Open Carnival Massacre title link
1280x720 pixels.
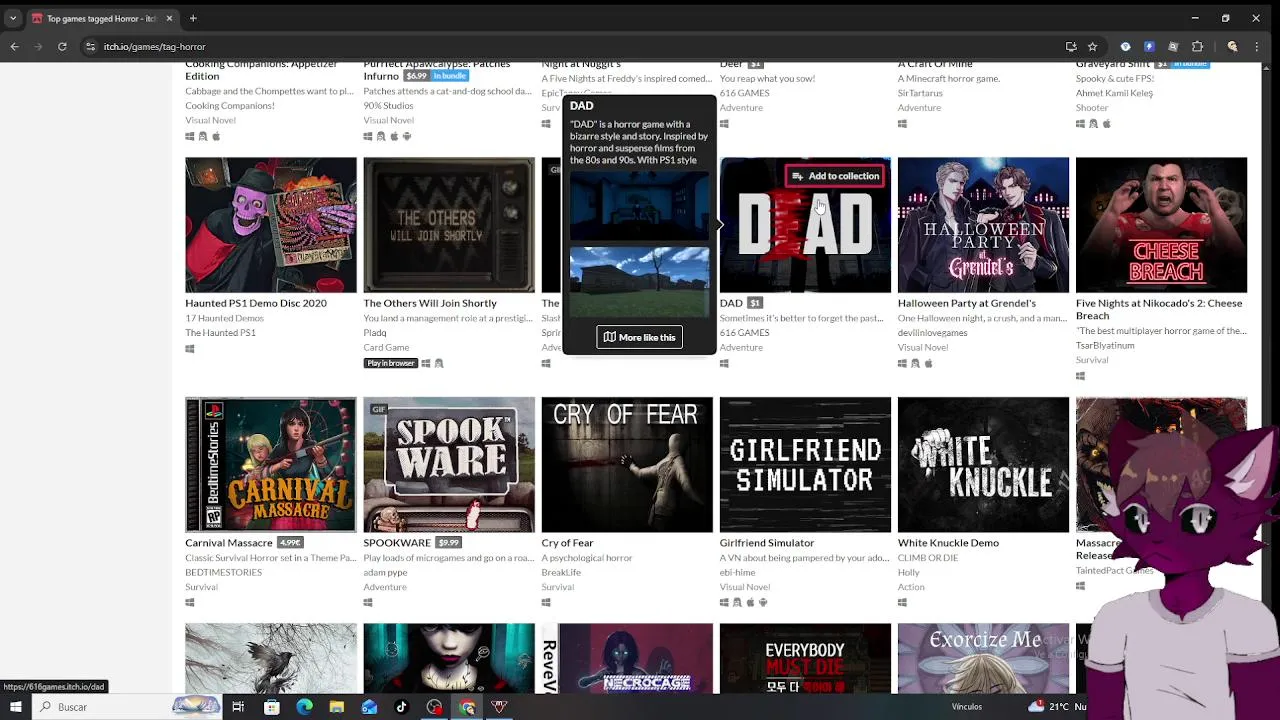pos(229,543)
